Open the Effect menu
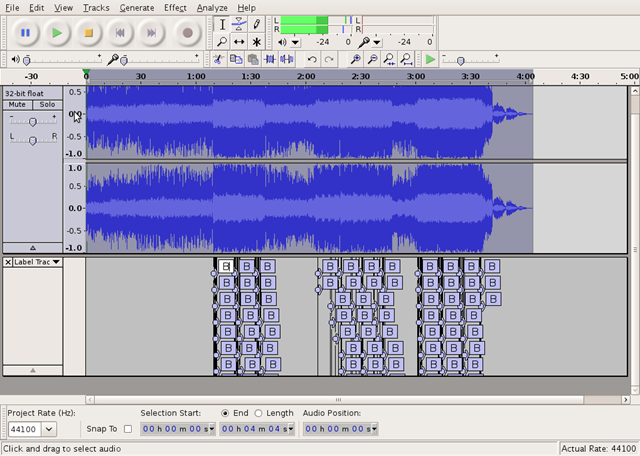Image resolution: width=640 pixels, height=456 pixels. (x=175, y=8)
